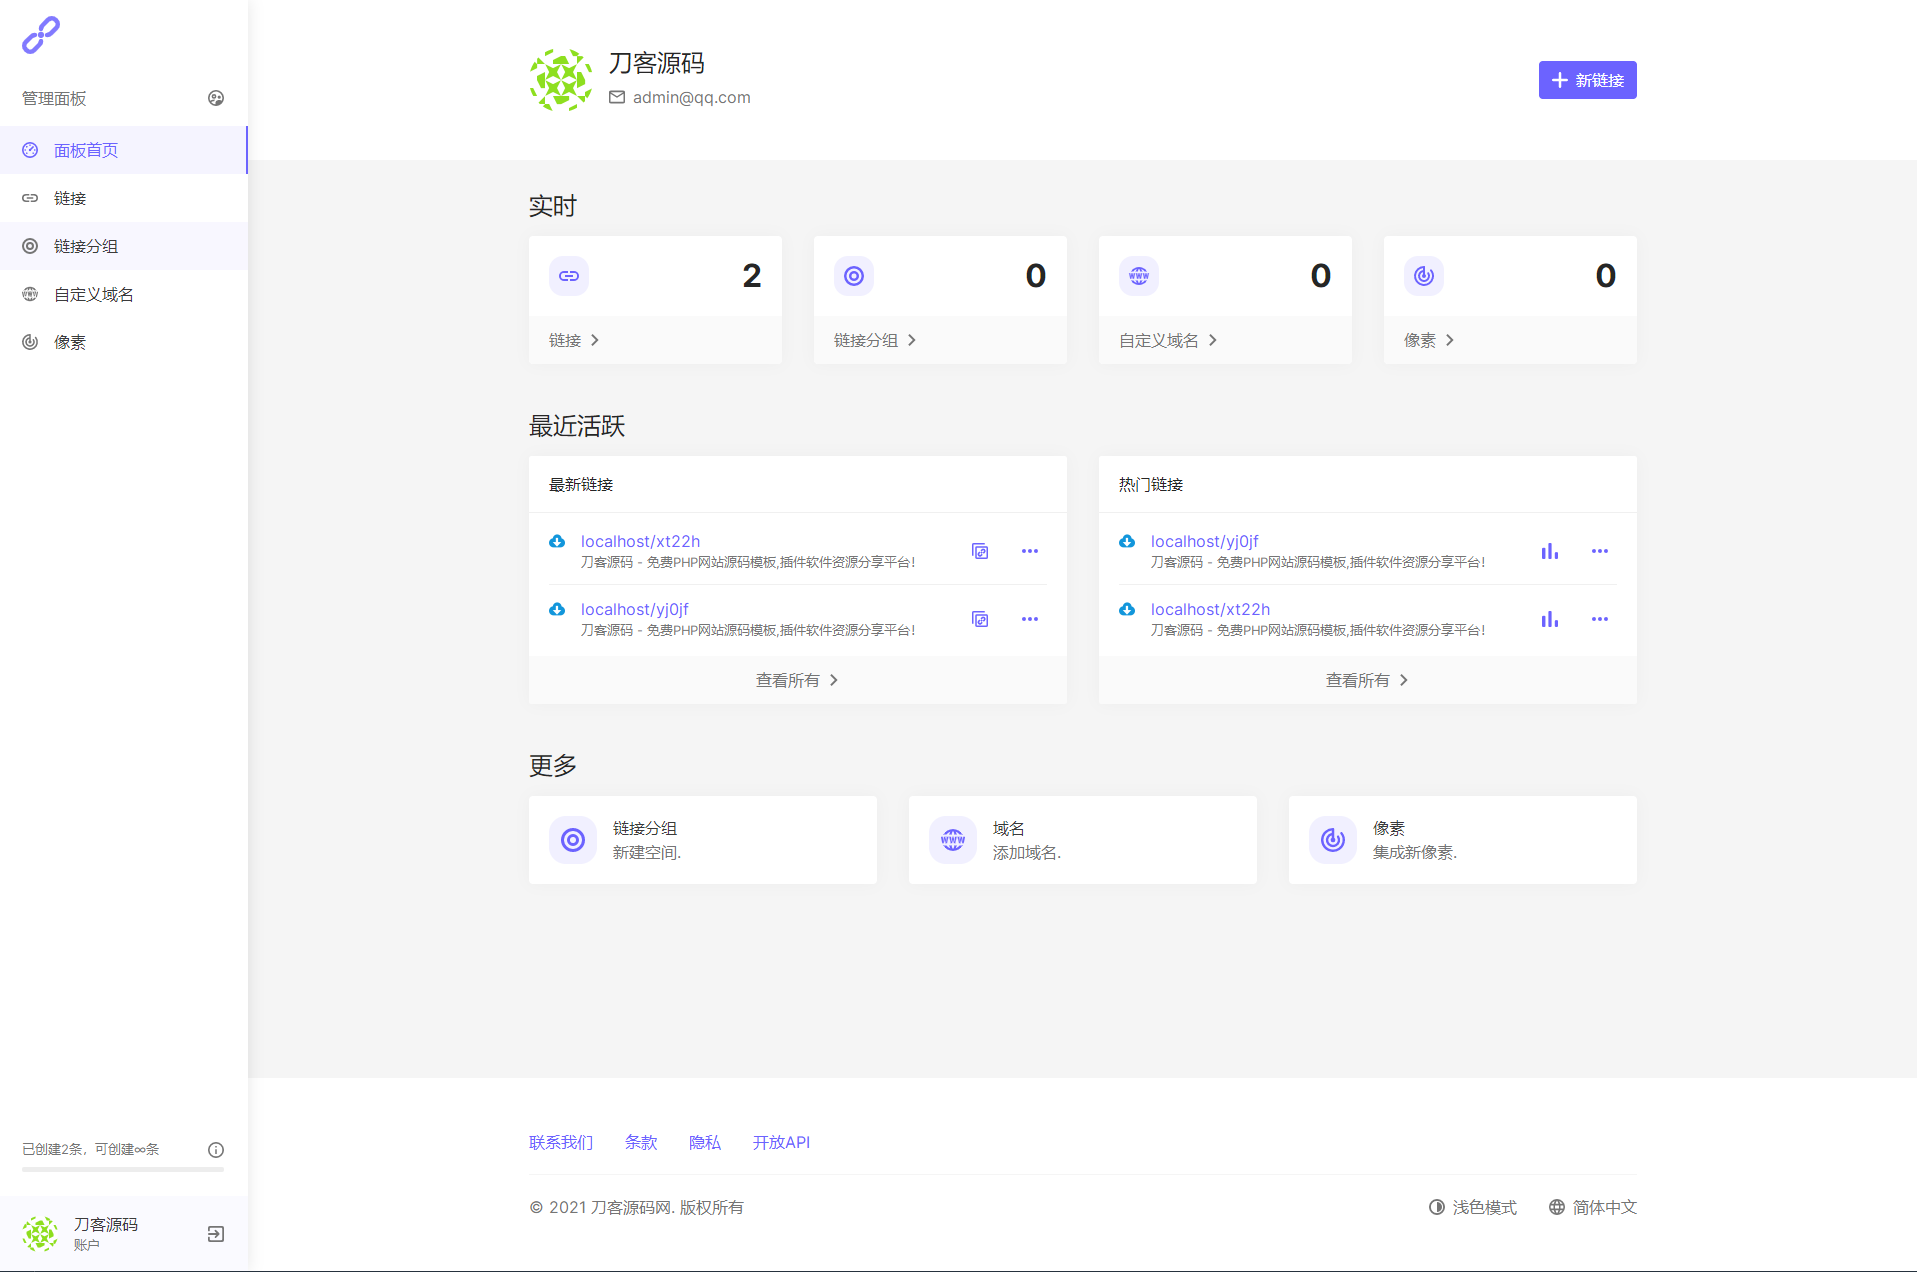Open the 域名 添加域名 card
This screenshot has height=1272, width=1917.
click(1082, 840)
